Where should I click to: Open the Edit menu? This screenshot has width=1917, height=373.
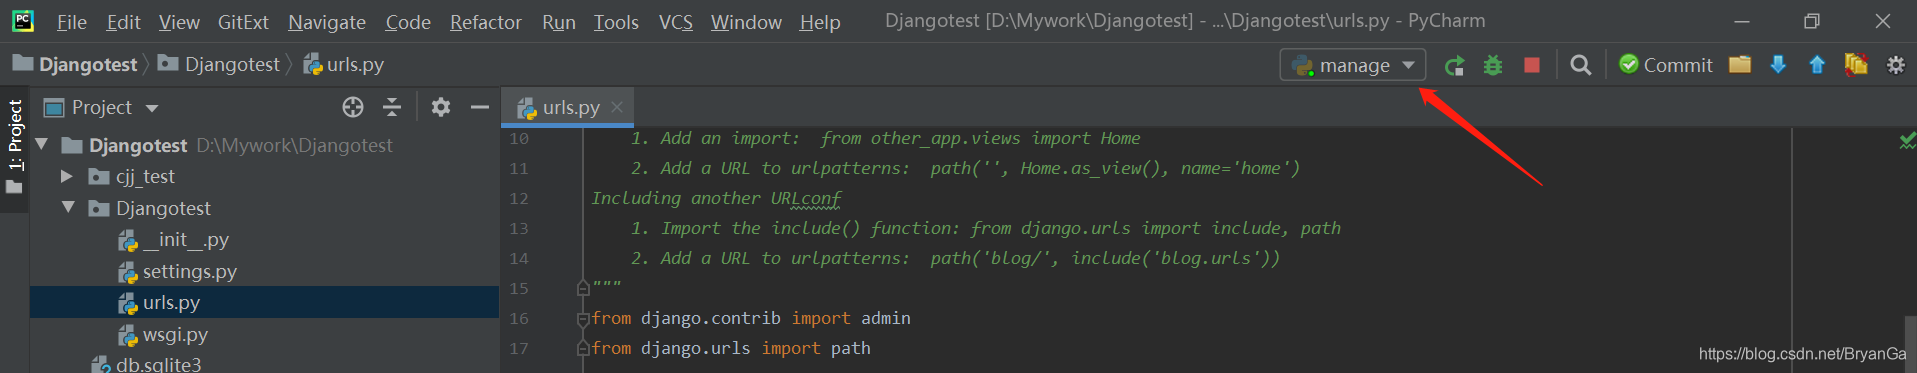(123, 22)
